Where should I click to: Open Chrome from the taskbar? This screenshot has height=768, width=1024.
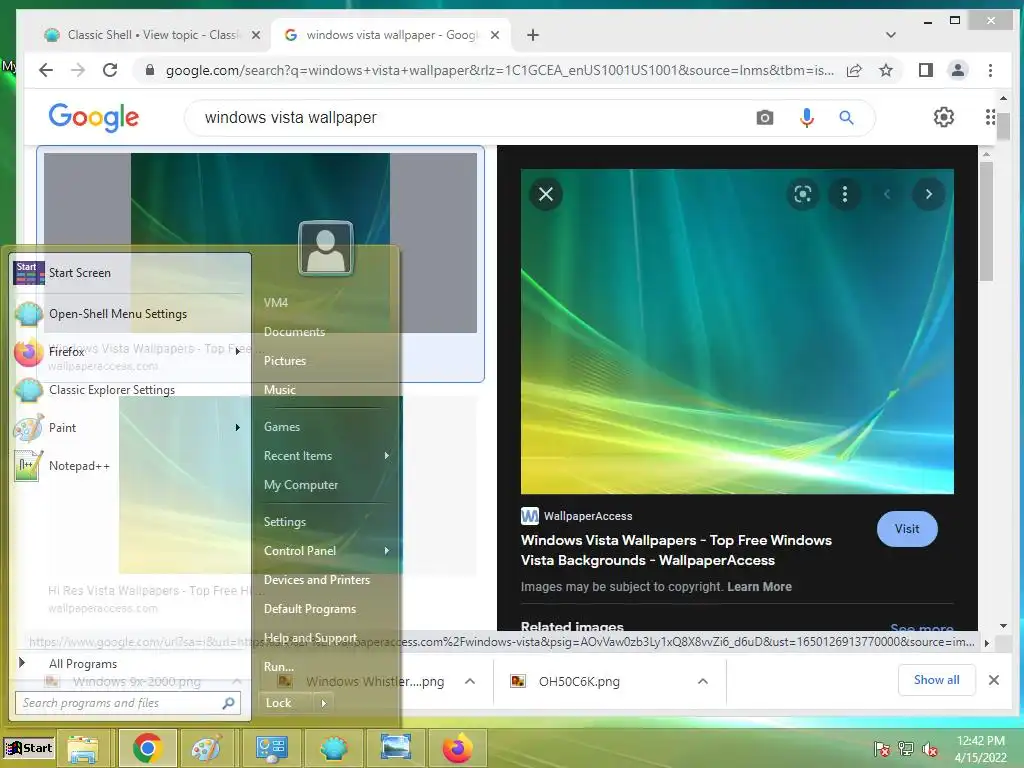pyautogui.click(x=148, y=748)
